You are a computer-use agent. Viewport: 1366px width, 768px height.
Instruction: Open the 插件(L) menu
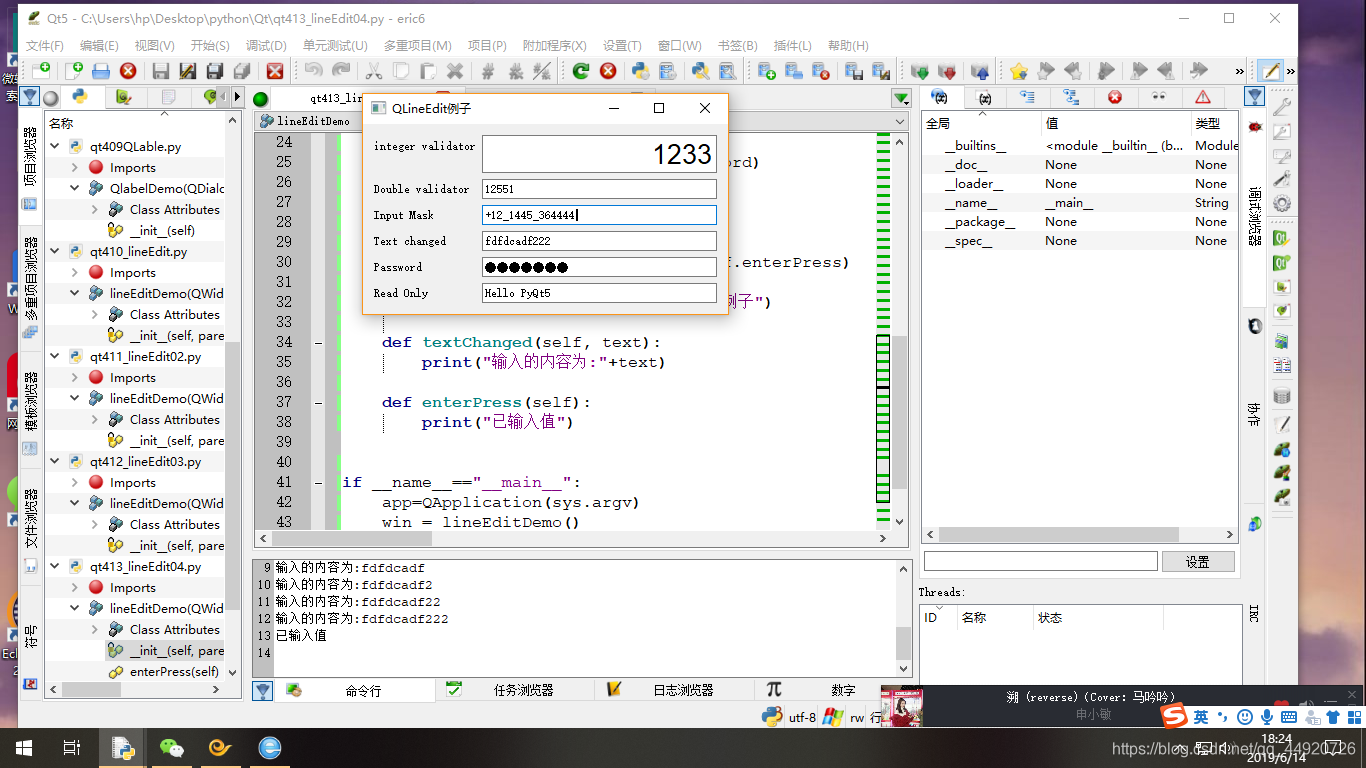pos(793,45)
